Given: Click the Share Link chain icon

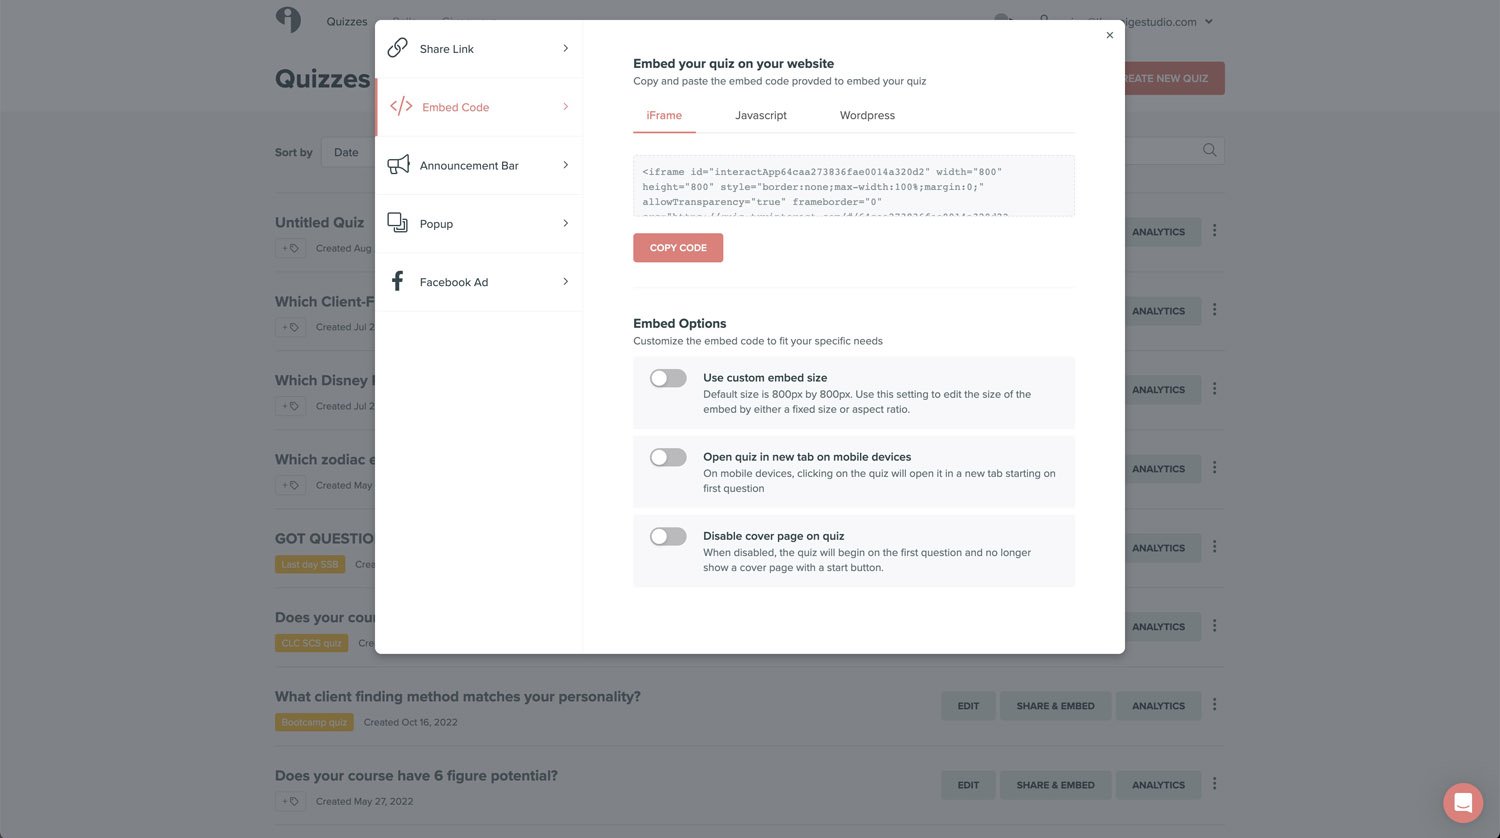Looking at the screenshot, I should [x=397, y=48].
